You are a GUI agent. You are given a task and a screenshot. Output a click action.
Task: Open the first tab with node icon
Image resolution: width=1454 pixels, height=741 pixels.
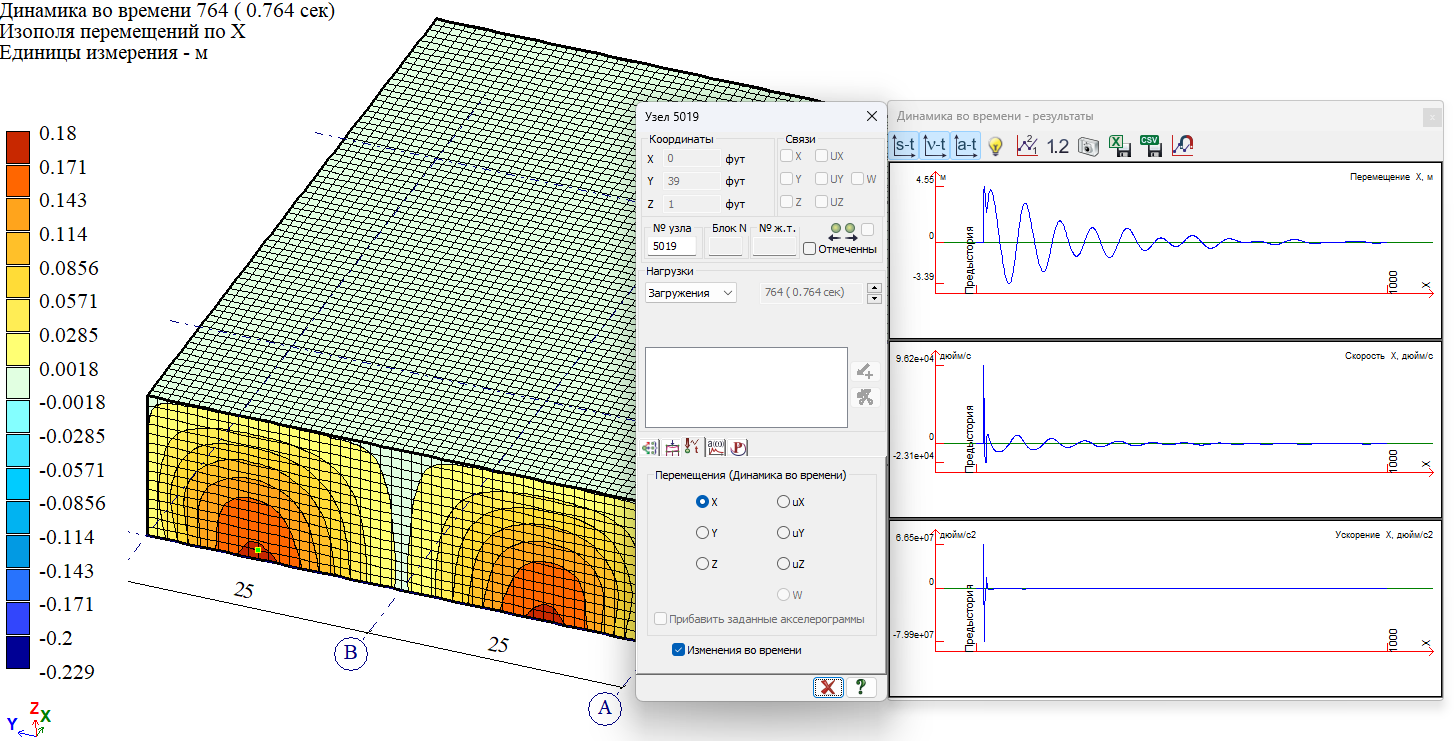click(x=652, y=447)
